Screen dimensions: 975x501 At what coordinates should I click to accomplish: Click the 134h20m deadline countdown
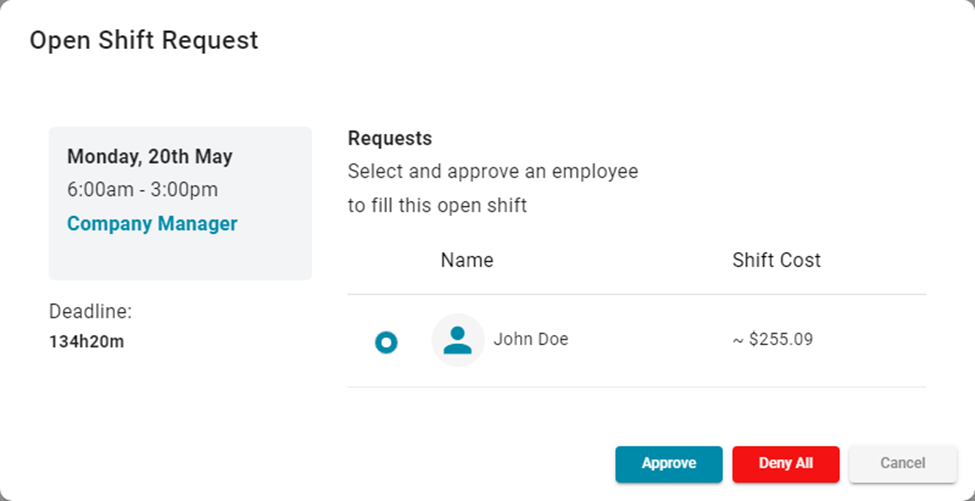click(x=87, y=342)
